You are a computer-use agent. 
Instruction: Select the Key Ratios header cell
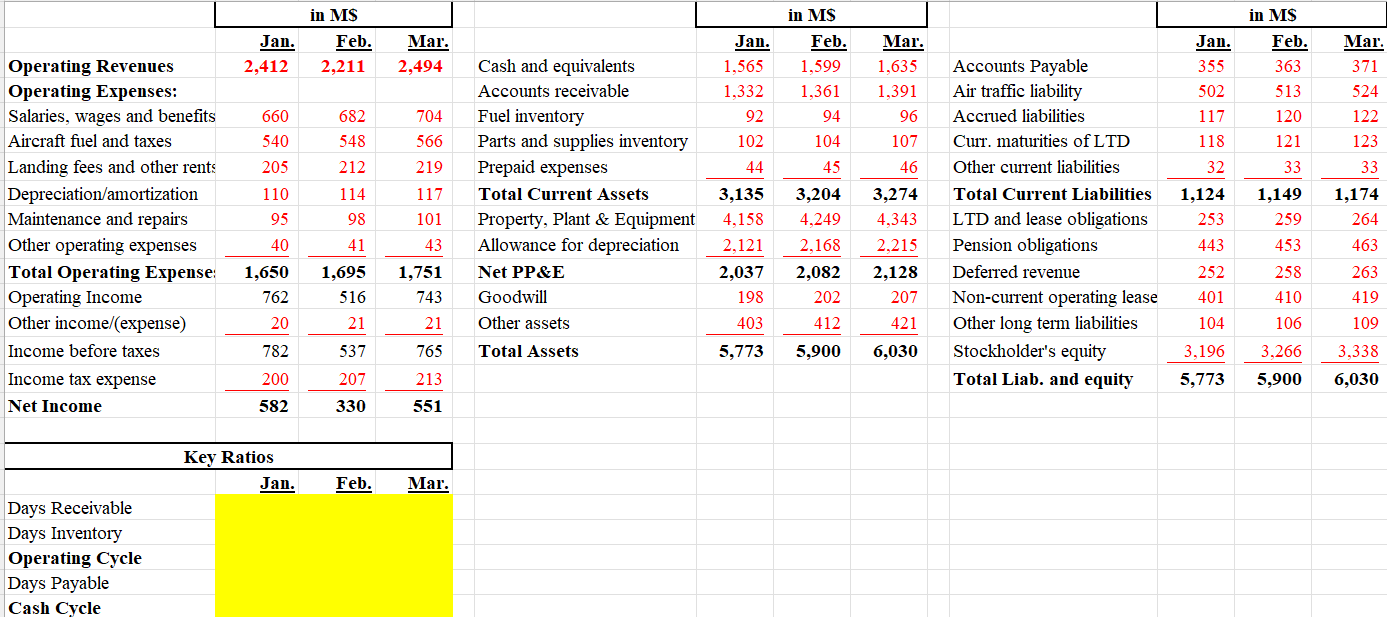[x=229, y=457]
